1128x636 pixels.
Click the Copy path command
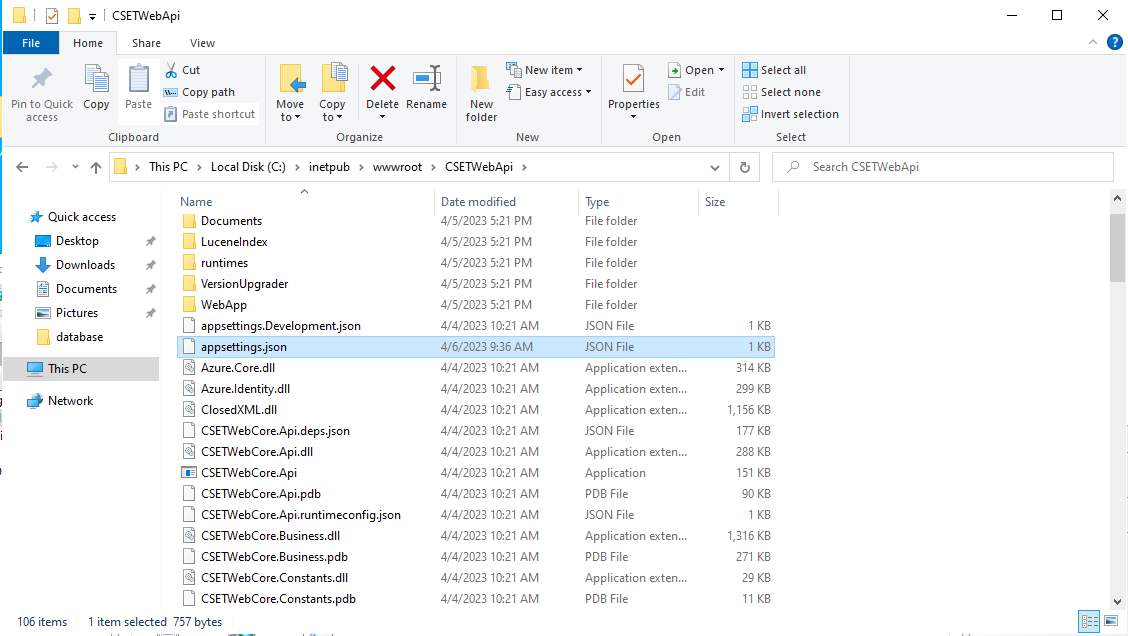[199, 92]
